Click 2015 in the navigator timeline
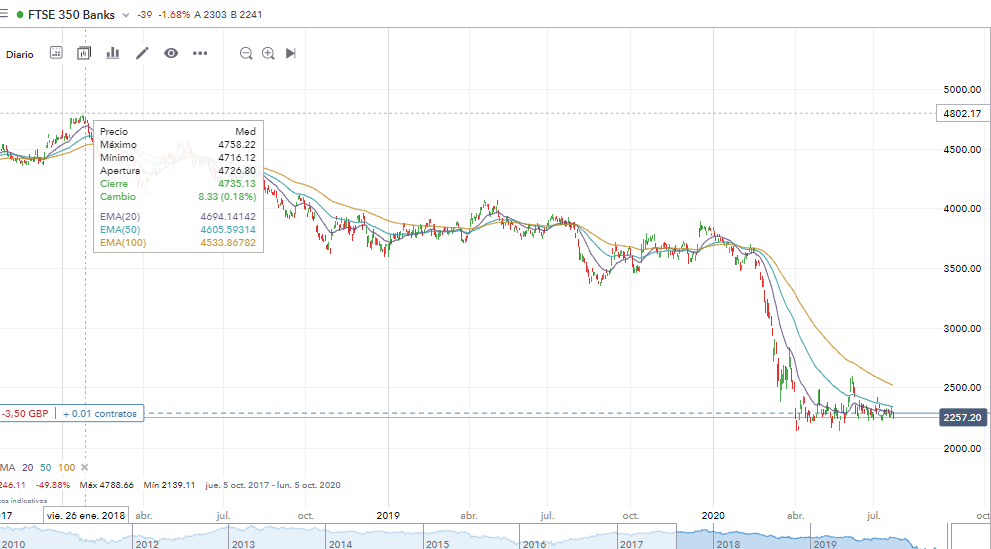This screenshot has width=991, height=549. point(437,544)
